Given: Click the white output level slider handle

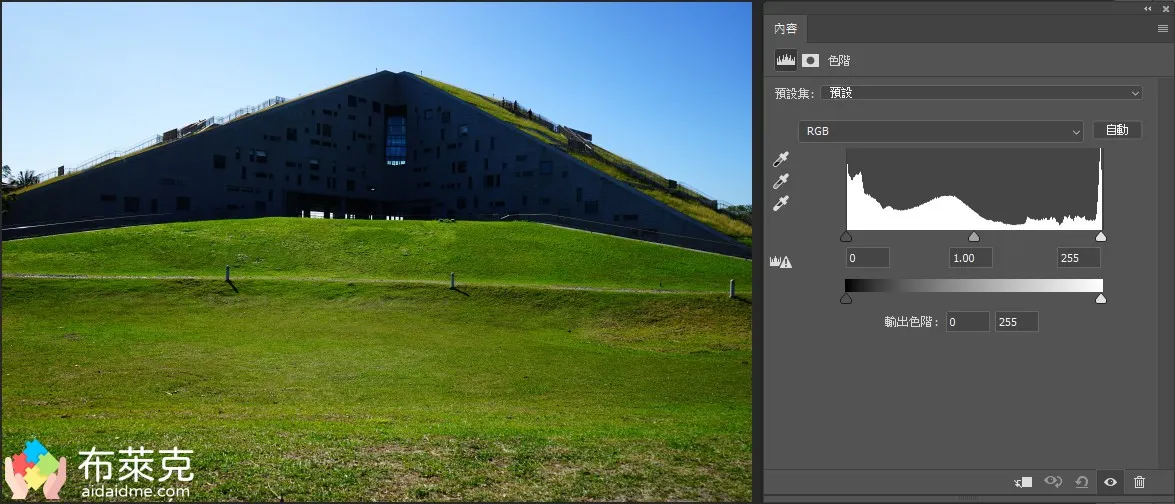Looking at the screenshot, I should click(x=1101, y=298).
